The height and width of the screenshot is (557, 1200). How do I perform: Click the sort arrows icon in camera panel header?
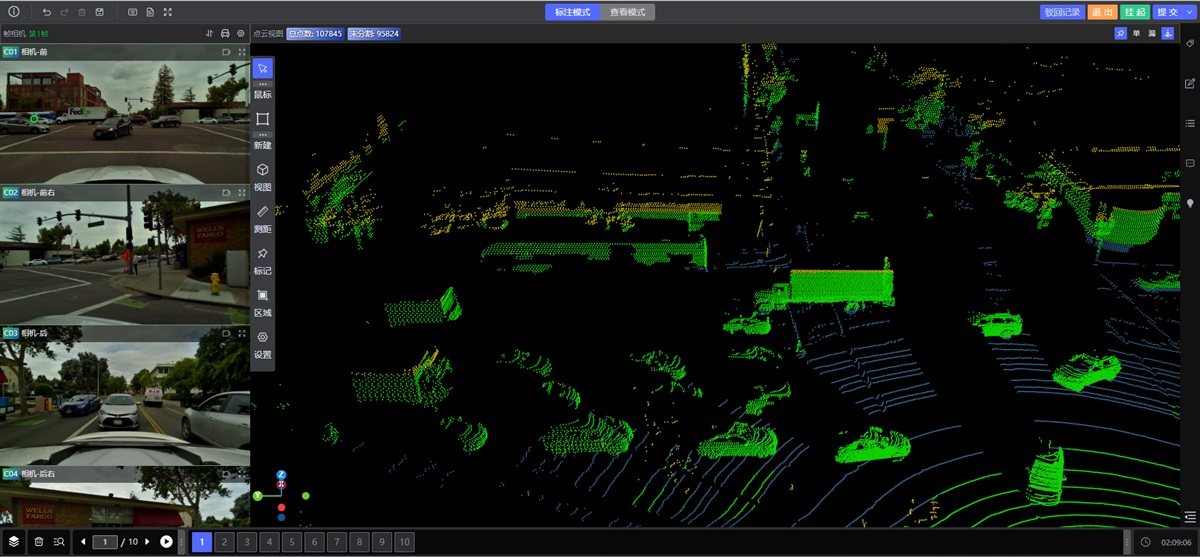(209, 33)
